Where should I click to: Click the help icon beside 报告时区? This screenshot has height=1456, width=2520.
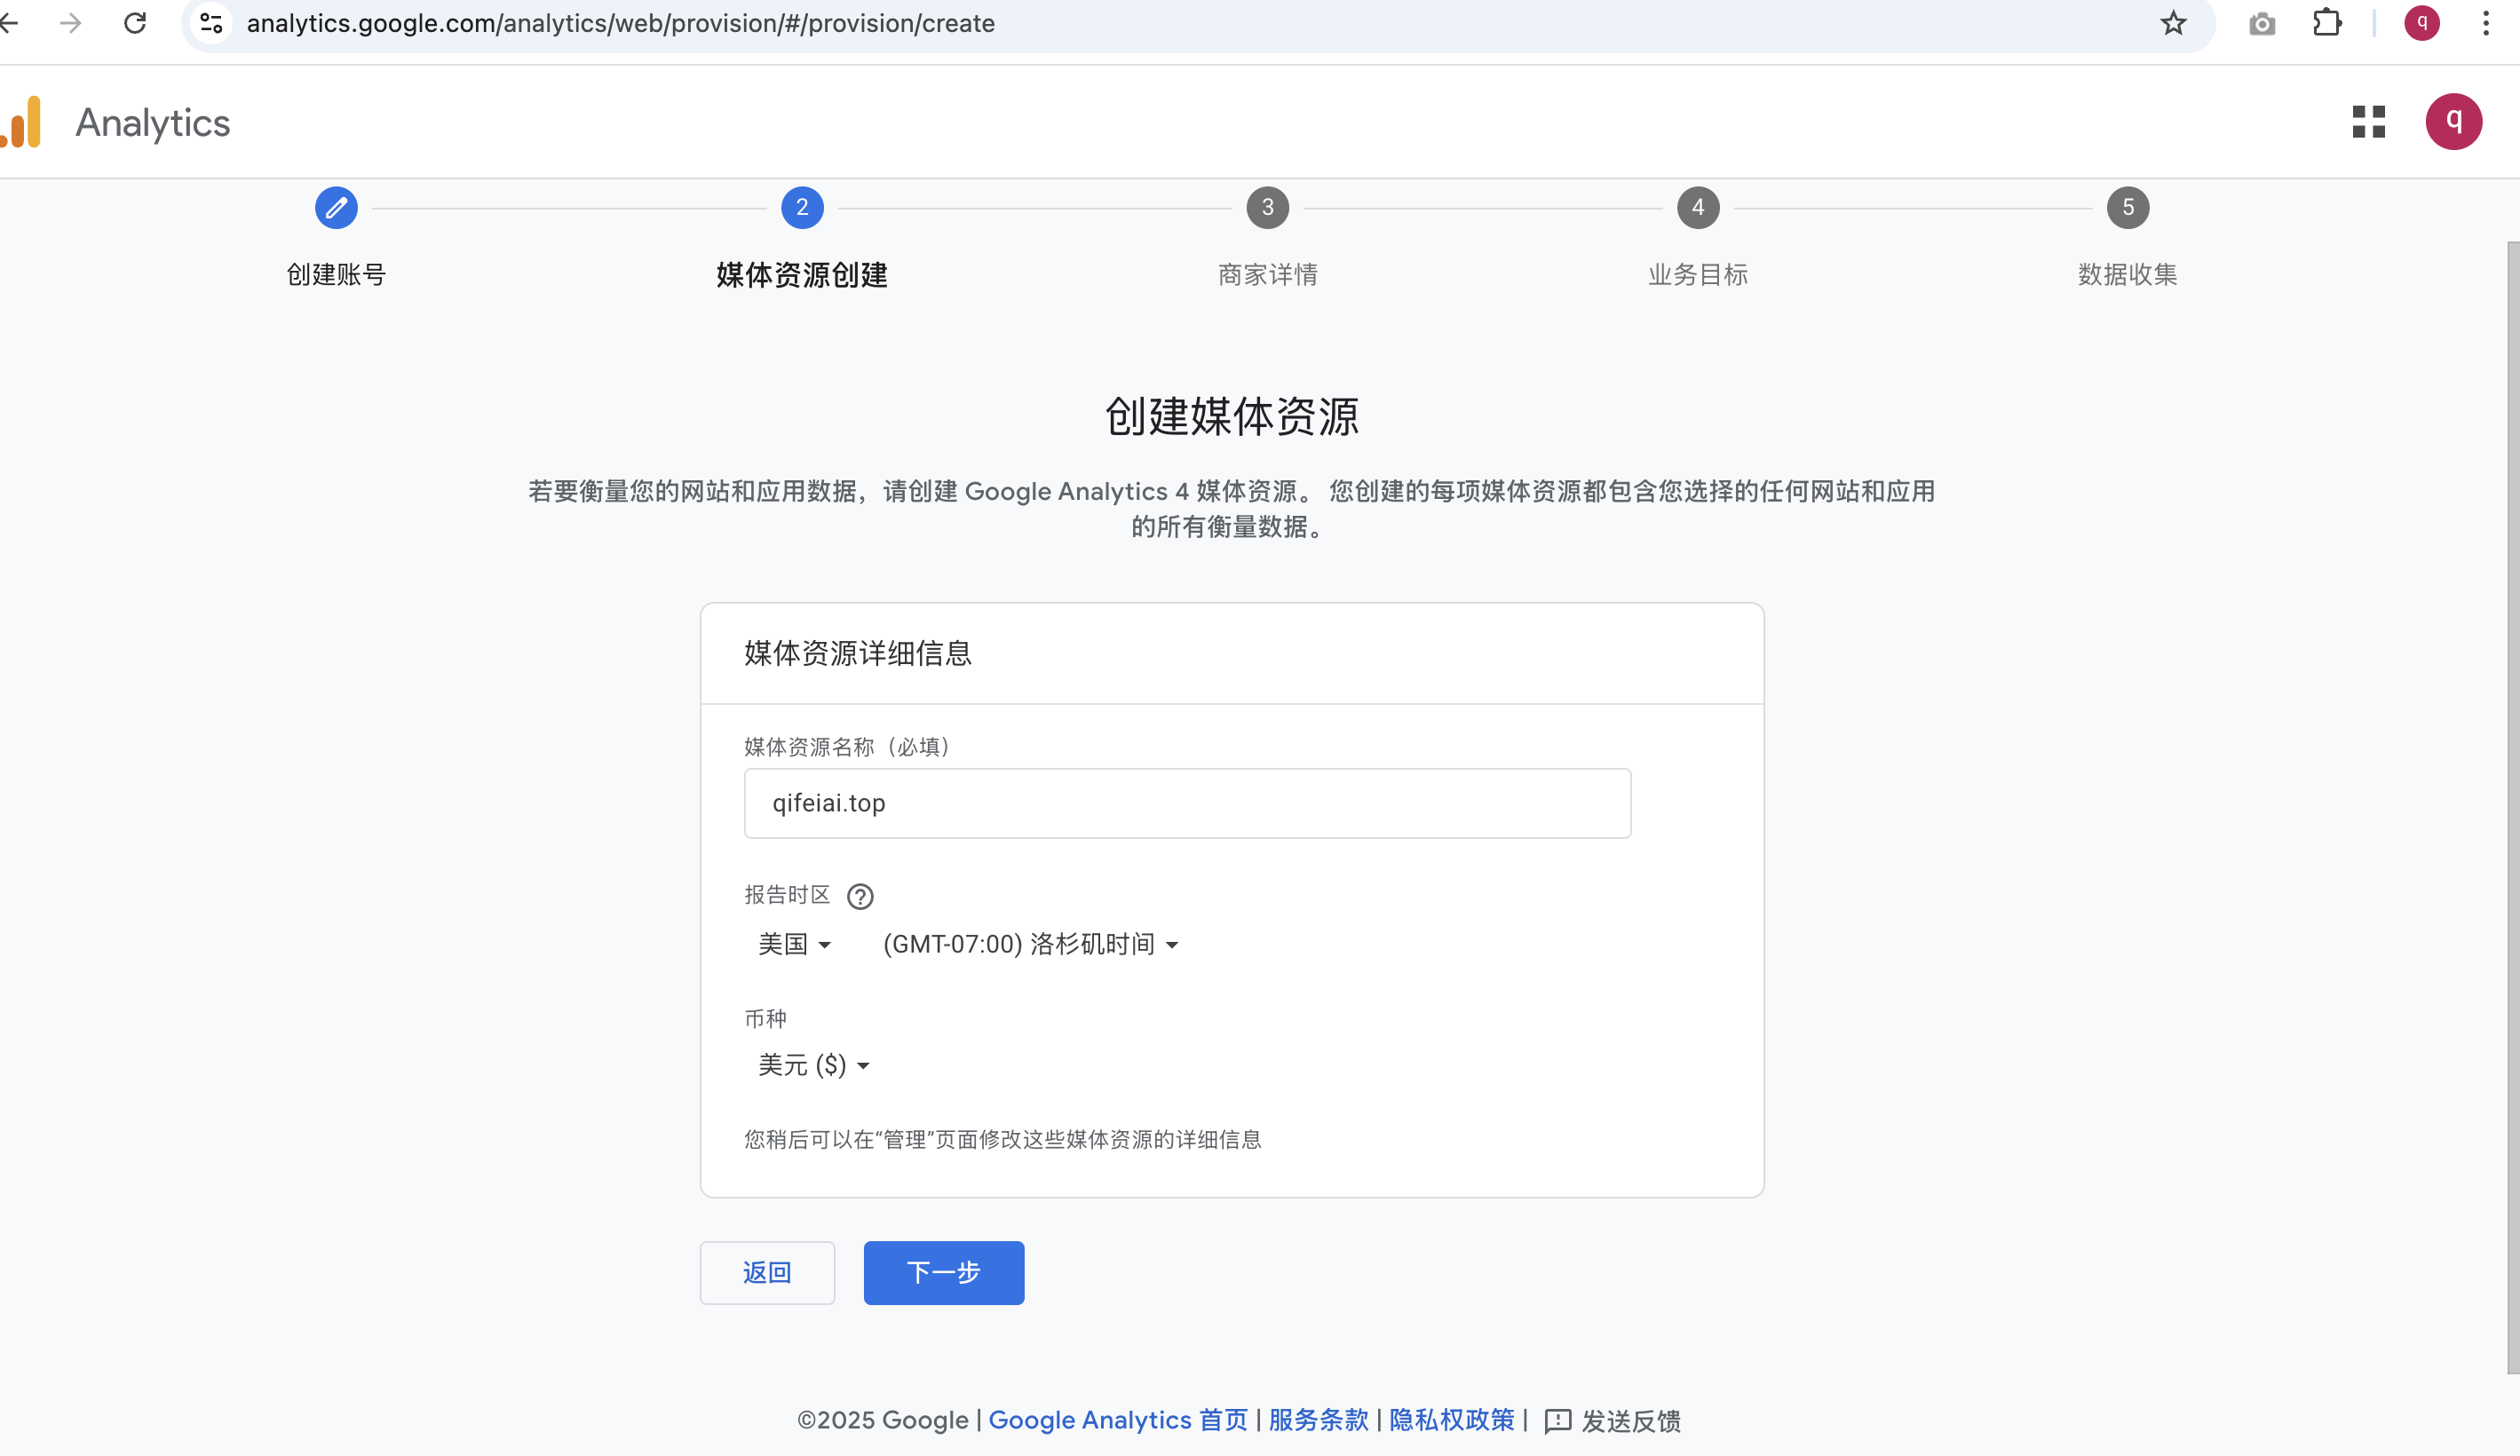860,896
